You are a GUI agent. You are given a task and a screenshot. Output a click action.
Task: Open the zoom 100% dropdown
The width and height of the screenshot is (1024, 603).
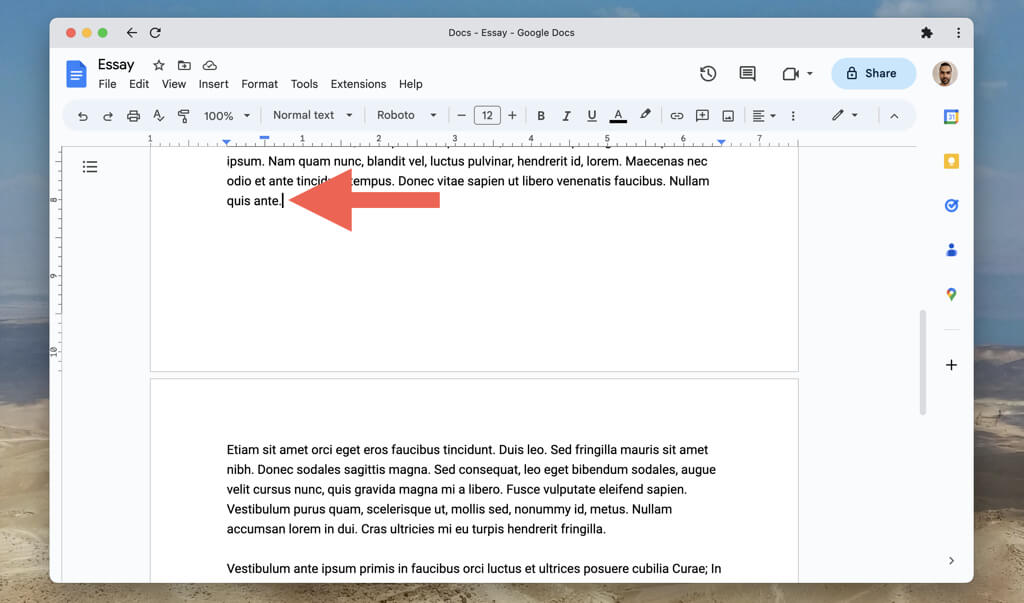click(x=227, y=116)
